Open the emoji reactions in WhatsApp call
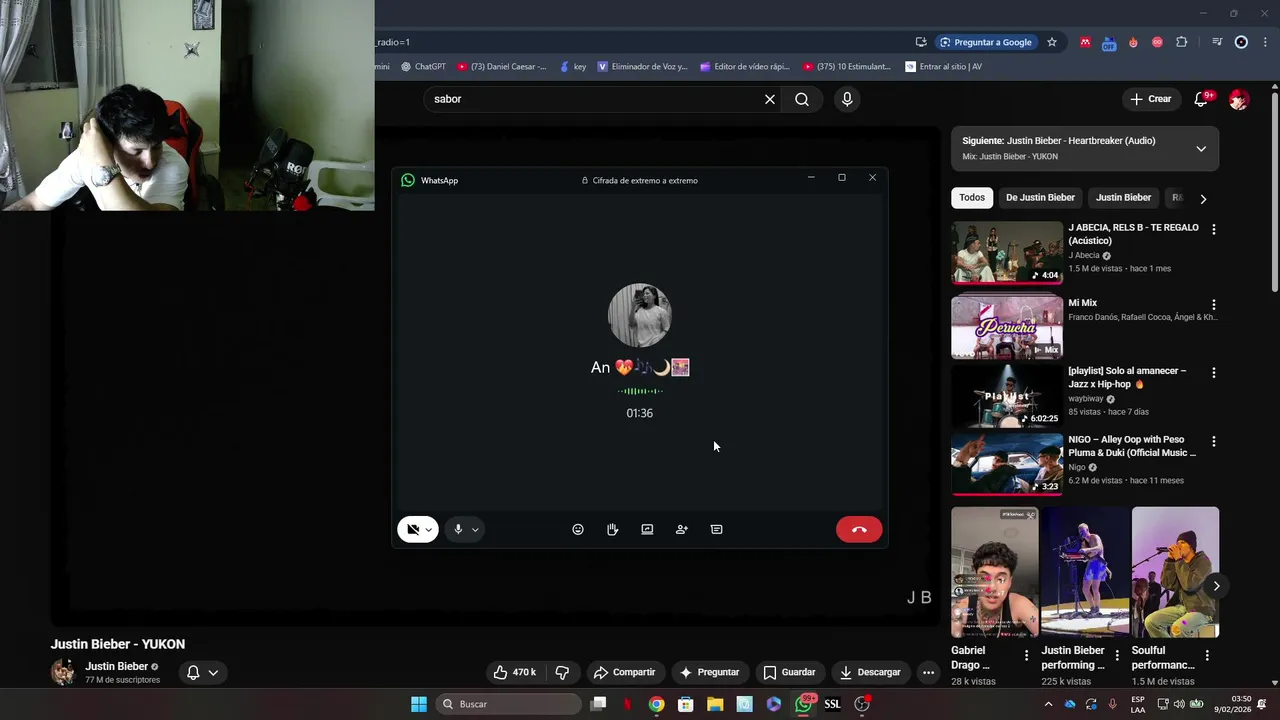 coord(578,530)
